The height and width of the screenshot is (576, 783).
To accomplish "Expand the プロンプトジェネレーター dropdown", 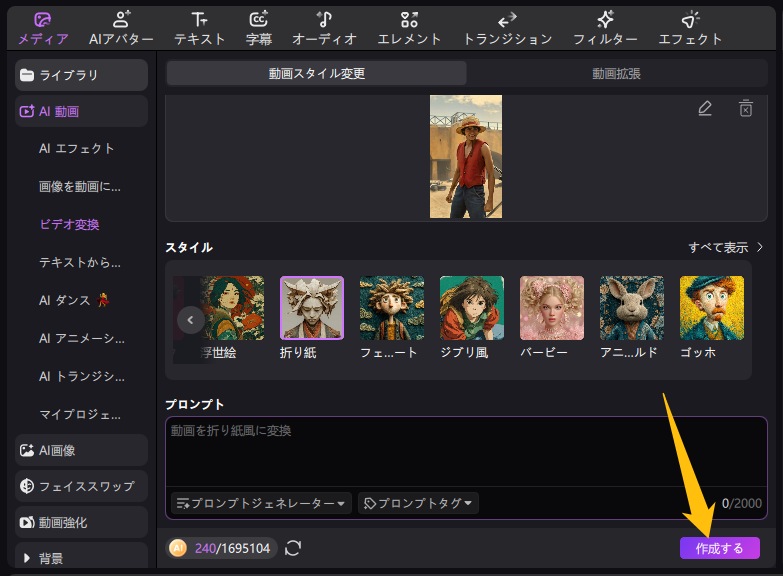I will pyautogui.click(x=261, y=503).
